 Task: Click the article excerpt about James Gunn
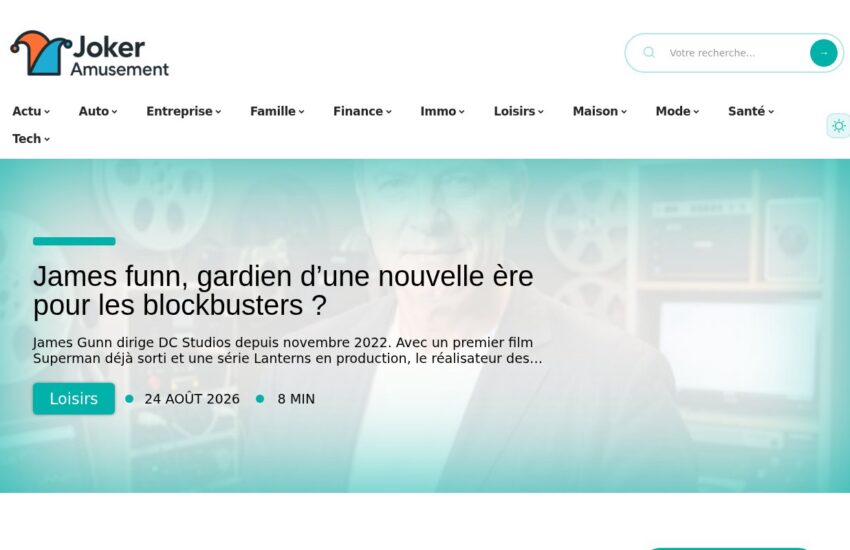(x=287, y=351)
